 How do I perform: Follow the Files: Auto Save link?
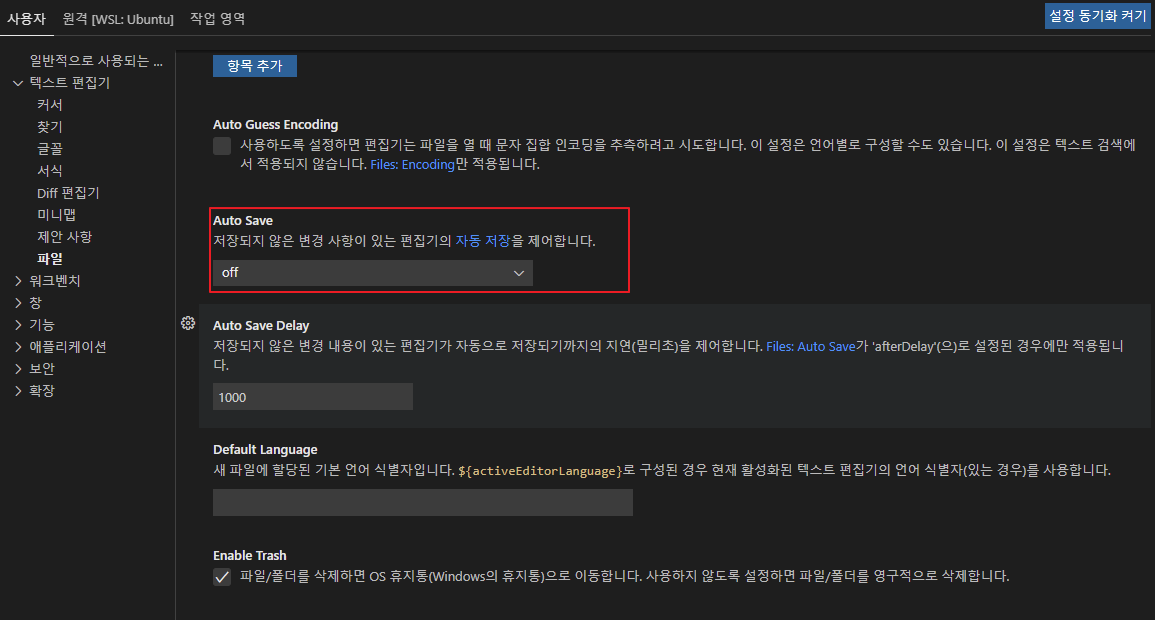pos(810,346)
